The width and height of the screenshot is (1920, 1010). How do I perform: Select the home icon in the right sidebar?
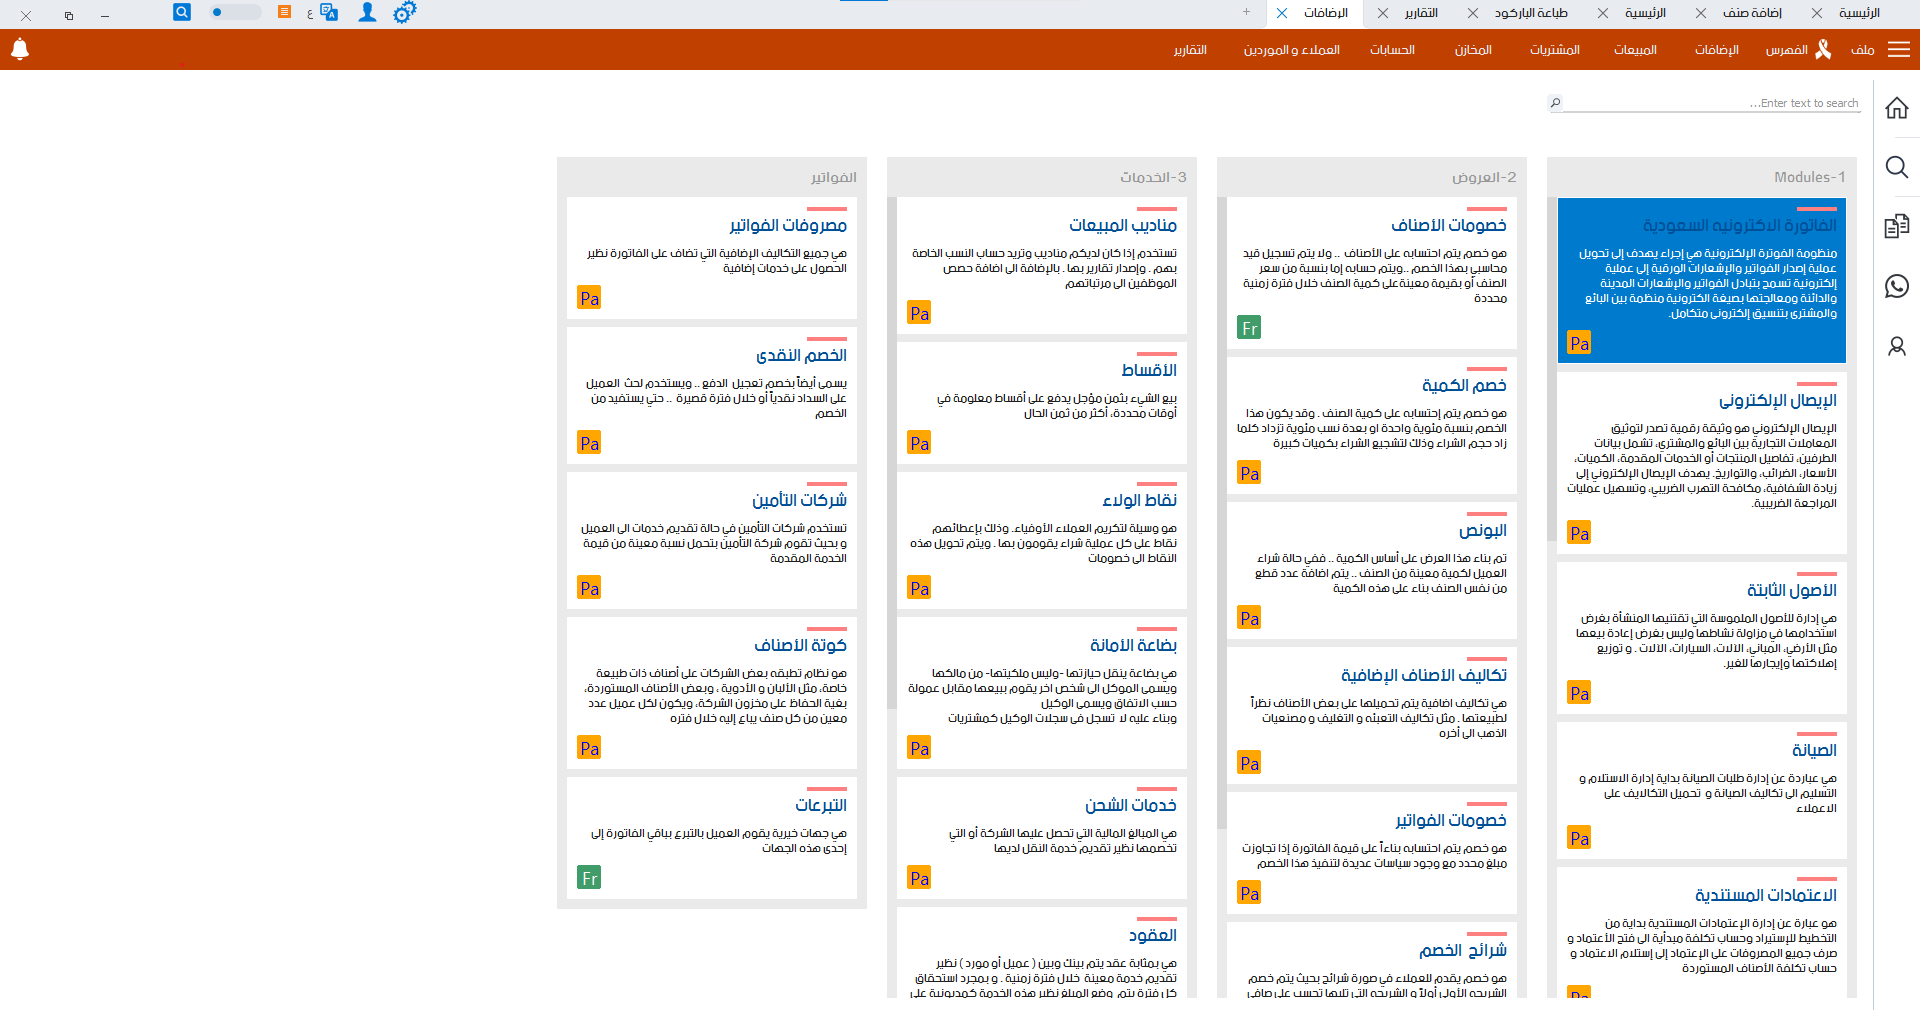point(1896,108)
